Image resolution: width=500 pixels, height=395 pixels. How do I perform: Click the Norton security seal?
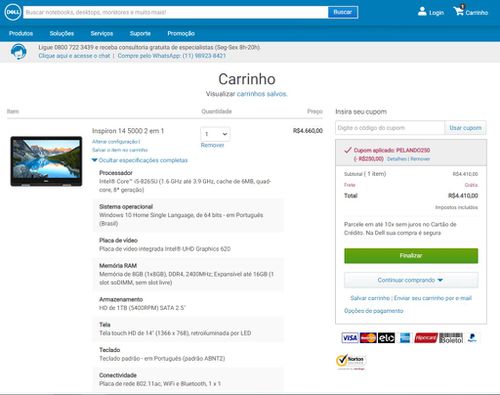pos(351,361)
